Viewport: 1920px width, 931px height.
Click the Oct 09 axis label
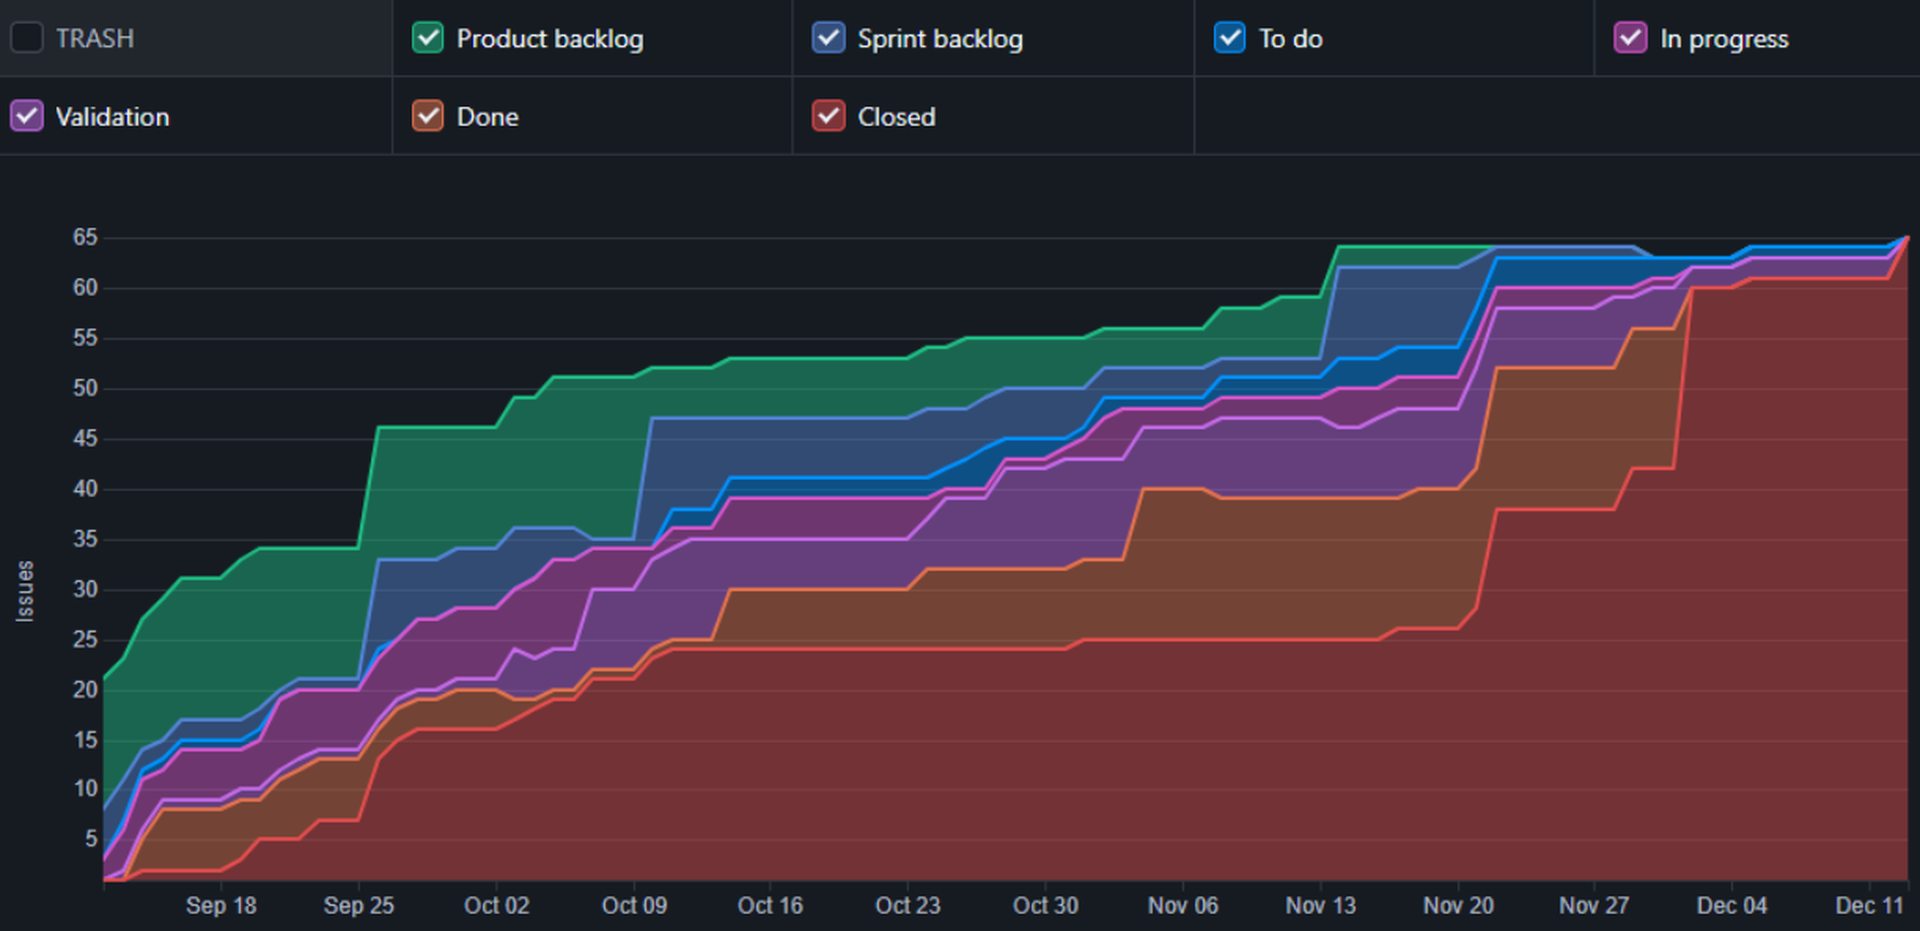pos(634,906)
